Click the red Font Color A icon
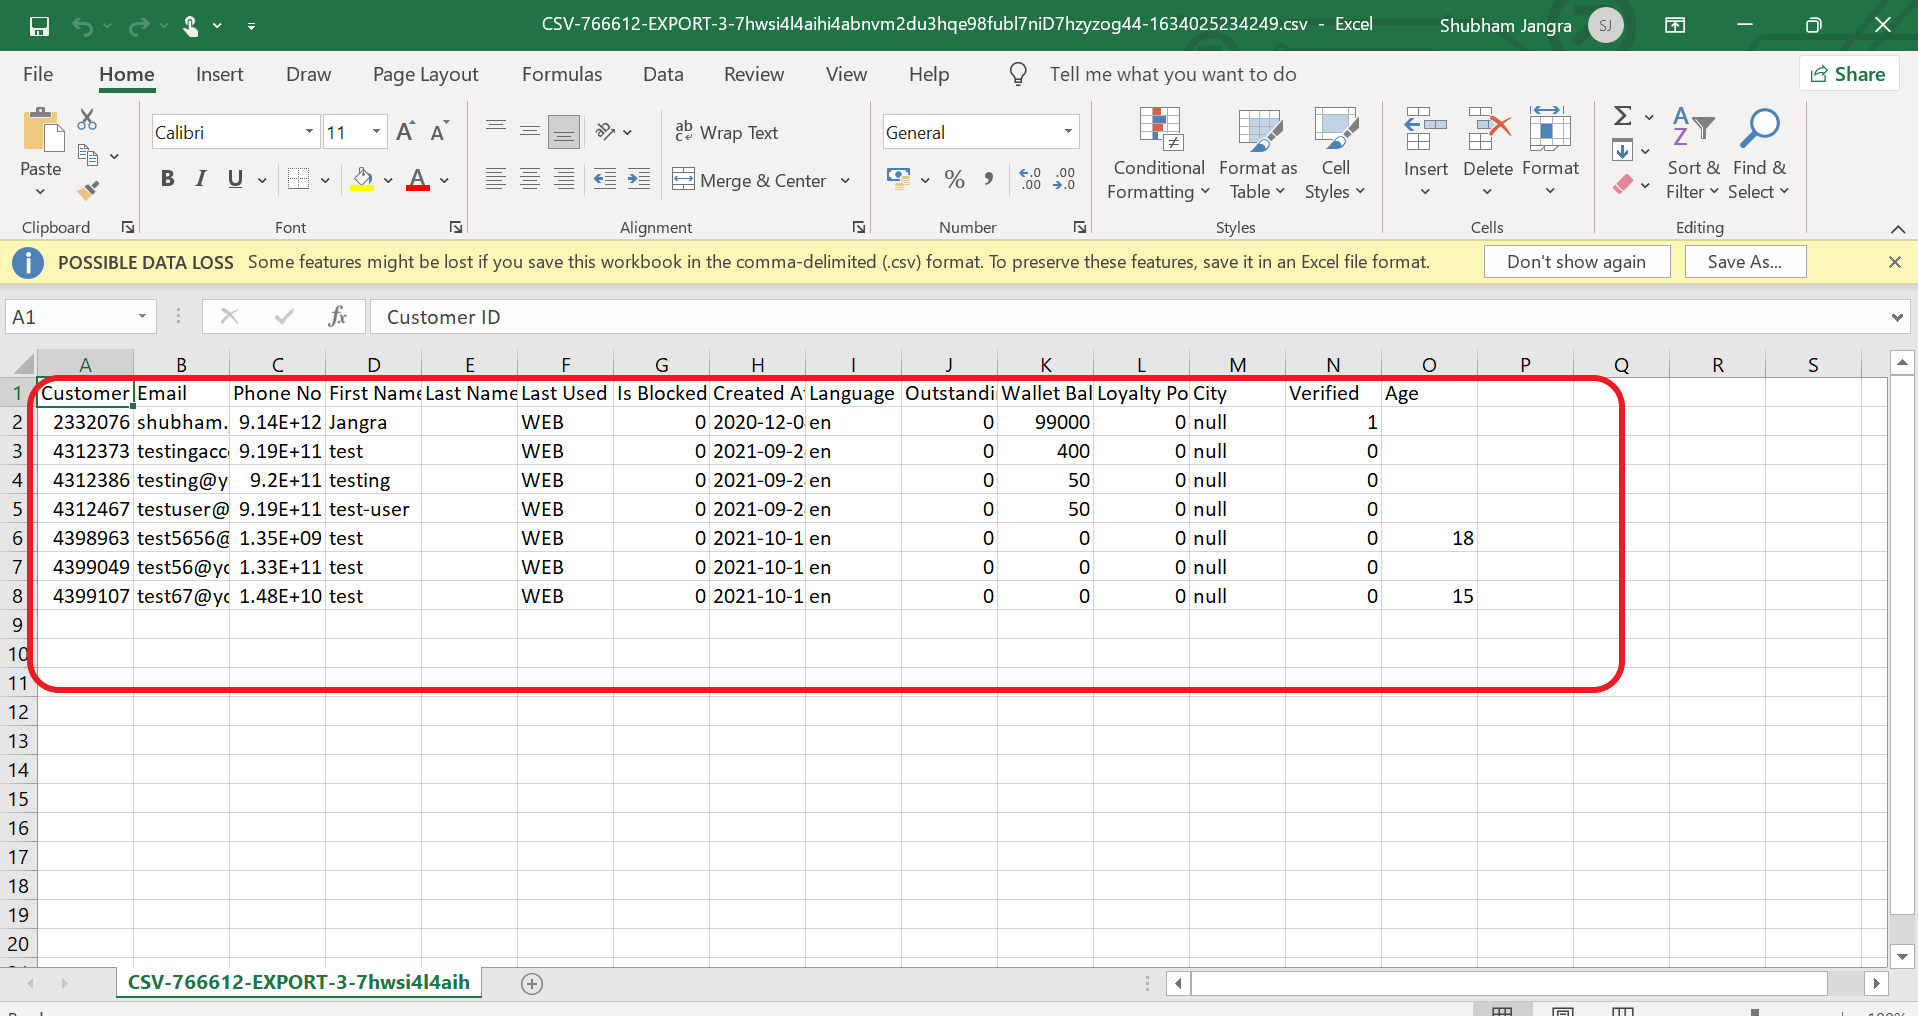The image size is (1918, 1016). pos(418,179)
